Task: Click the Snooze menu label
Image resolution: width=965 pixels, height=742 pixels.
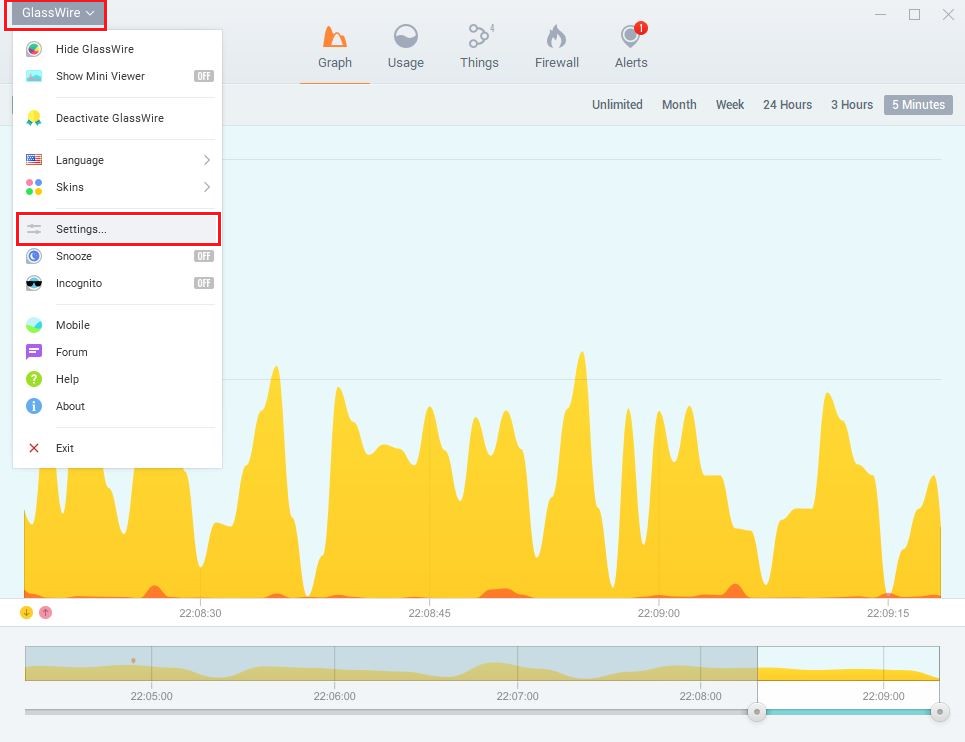Action: point(74,256)
